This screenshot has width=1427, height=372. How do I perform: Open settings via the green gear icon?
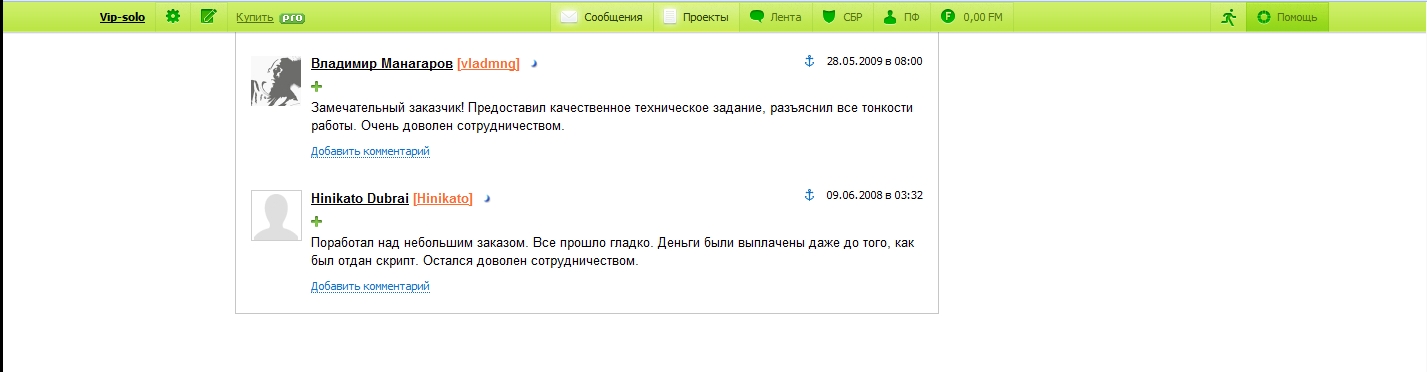tap(173, 16)
